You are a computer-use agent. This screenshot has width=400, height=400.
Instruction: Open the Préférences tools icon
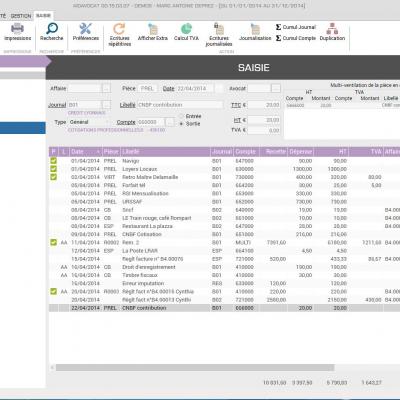85,29
